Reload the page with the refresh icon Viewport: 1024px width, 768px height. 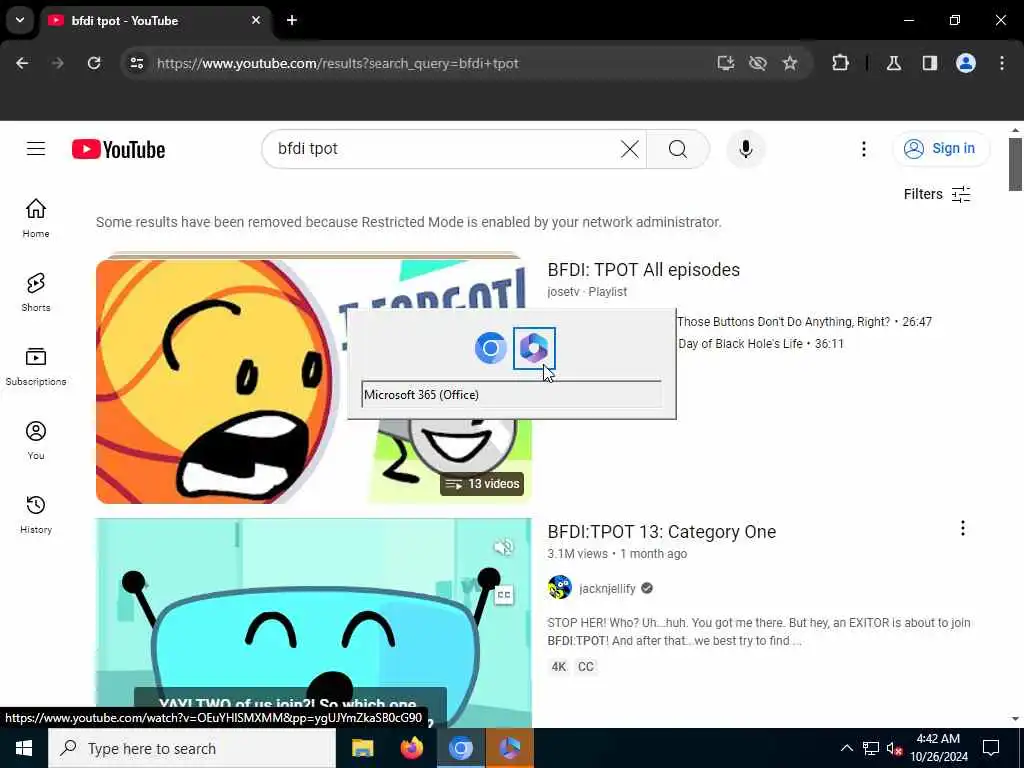tap(94, 63)
